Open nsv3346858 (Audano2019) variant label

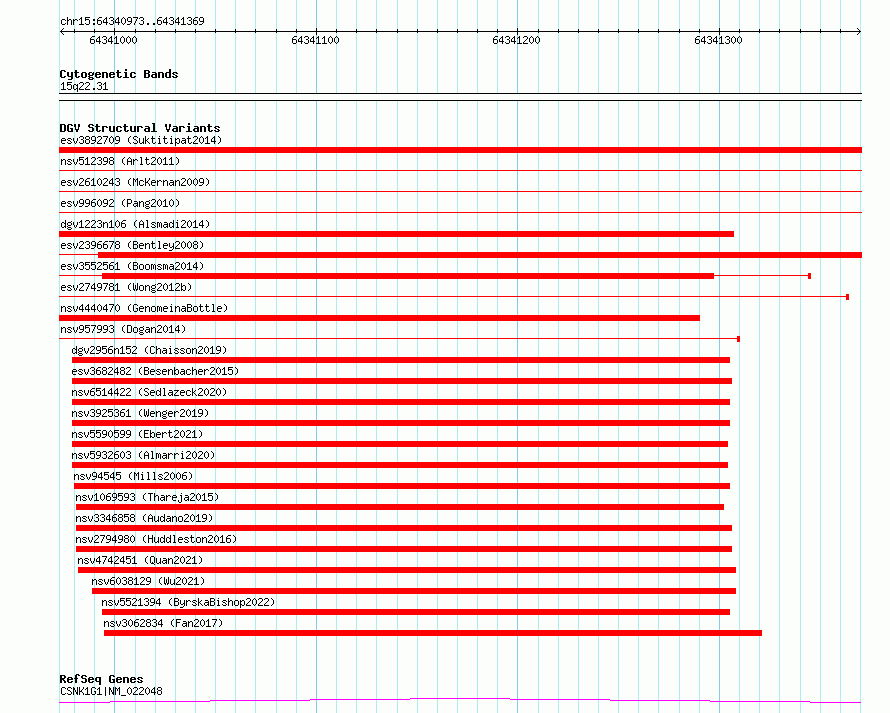[144, 518]
